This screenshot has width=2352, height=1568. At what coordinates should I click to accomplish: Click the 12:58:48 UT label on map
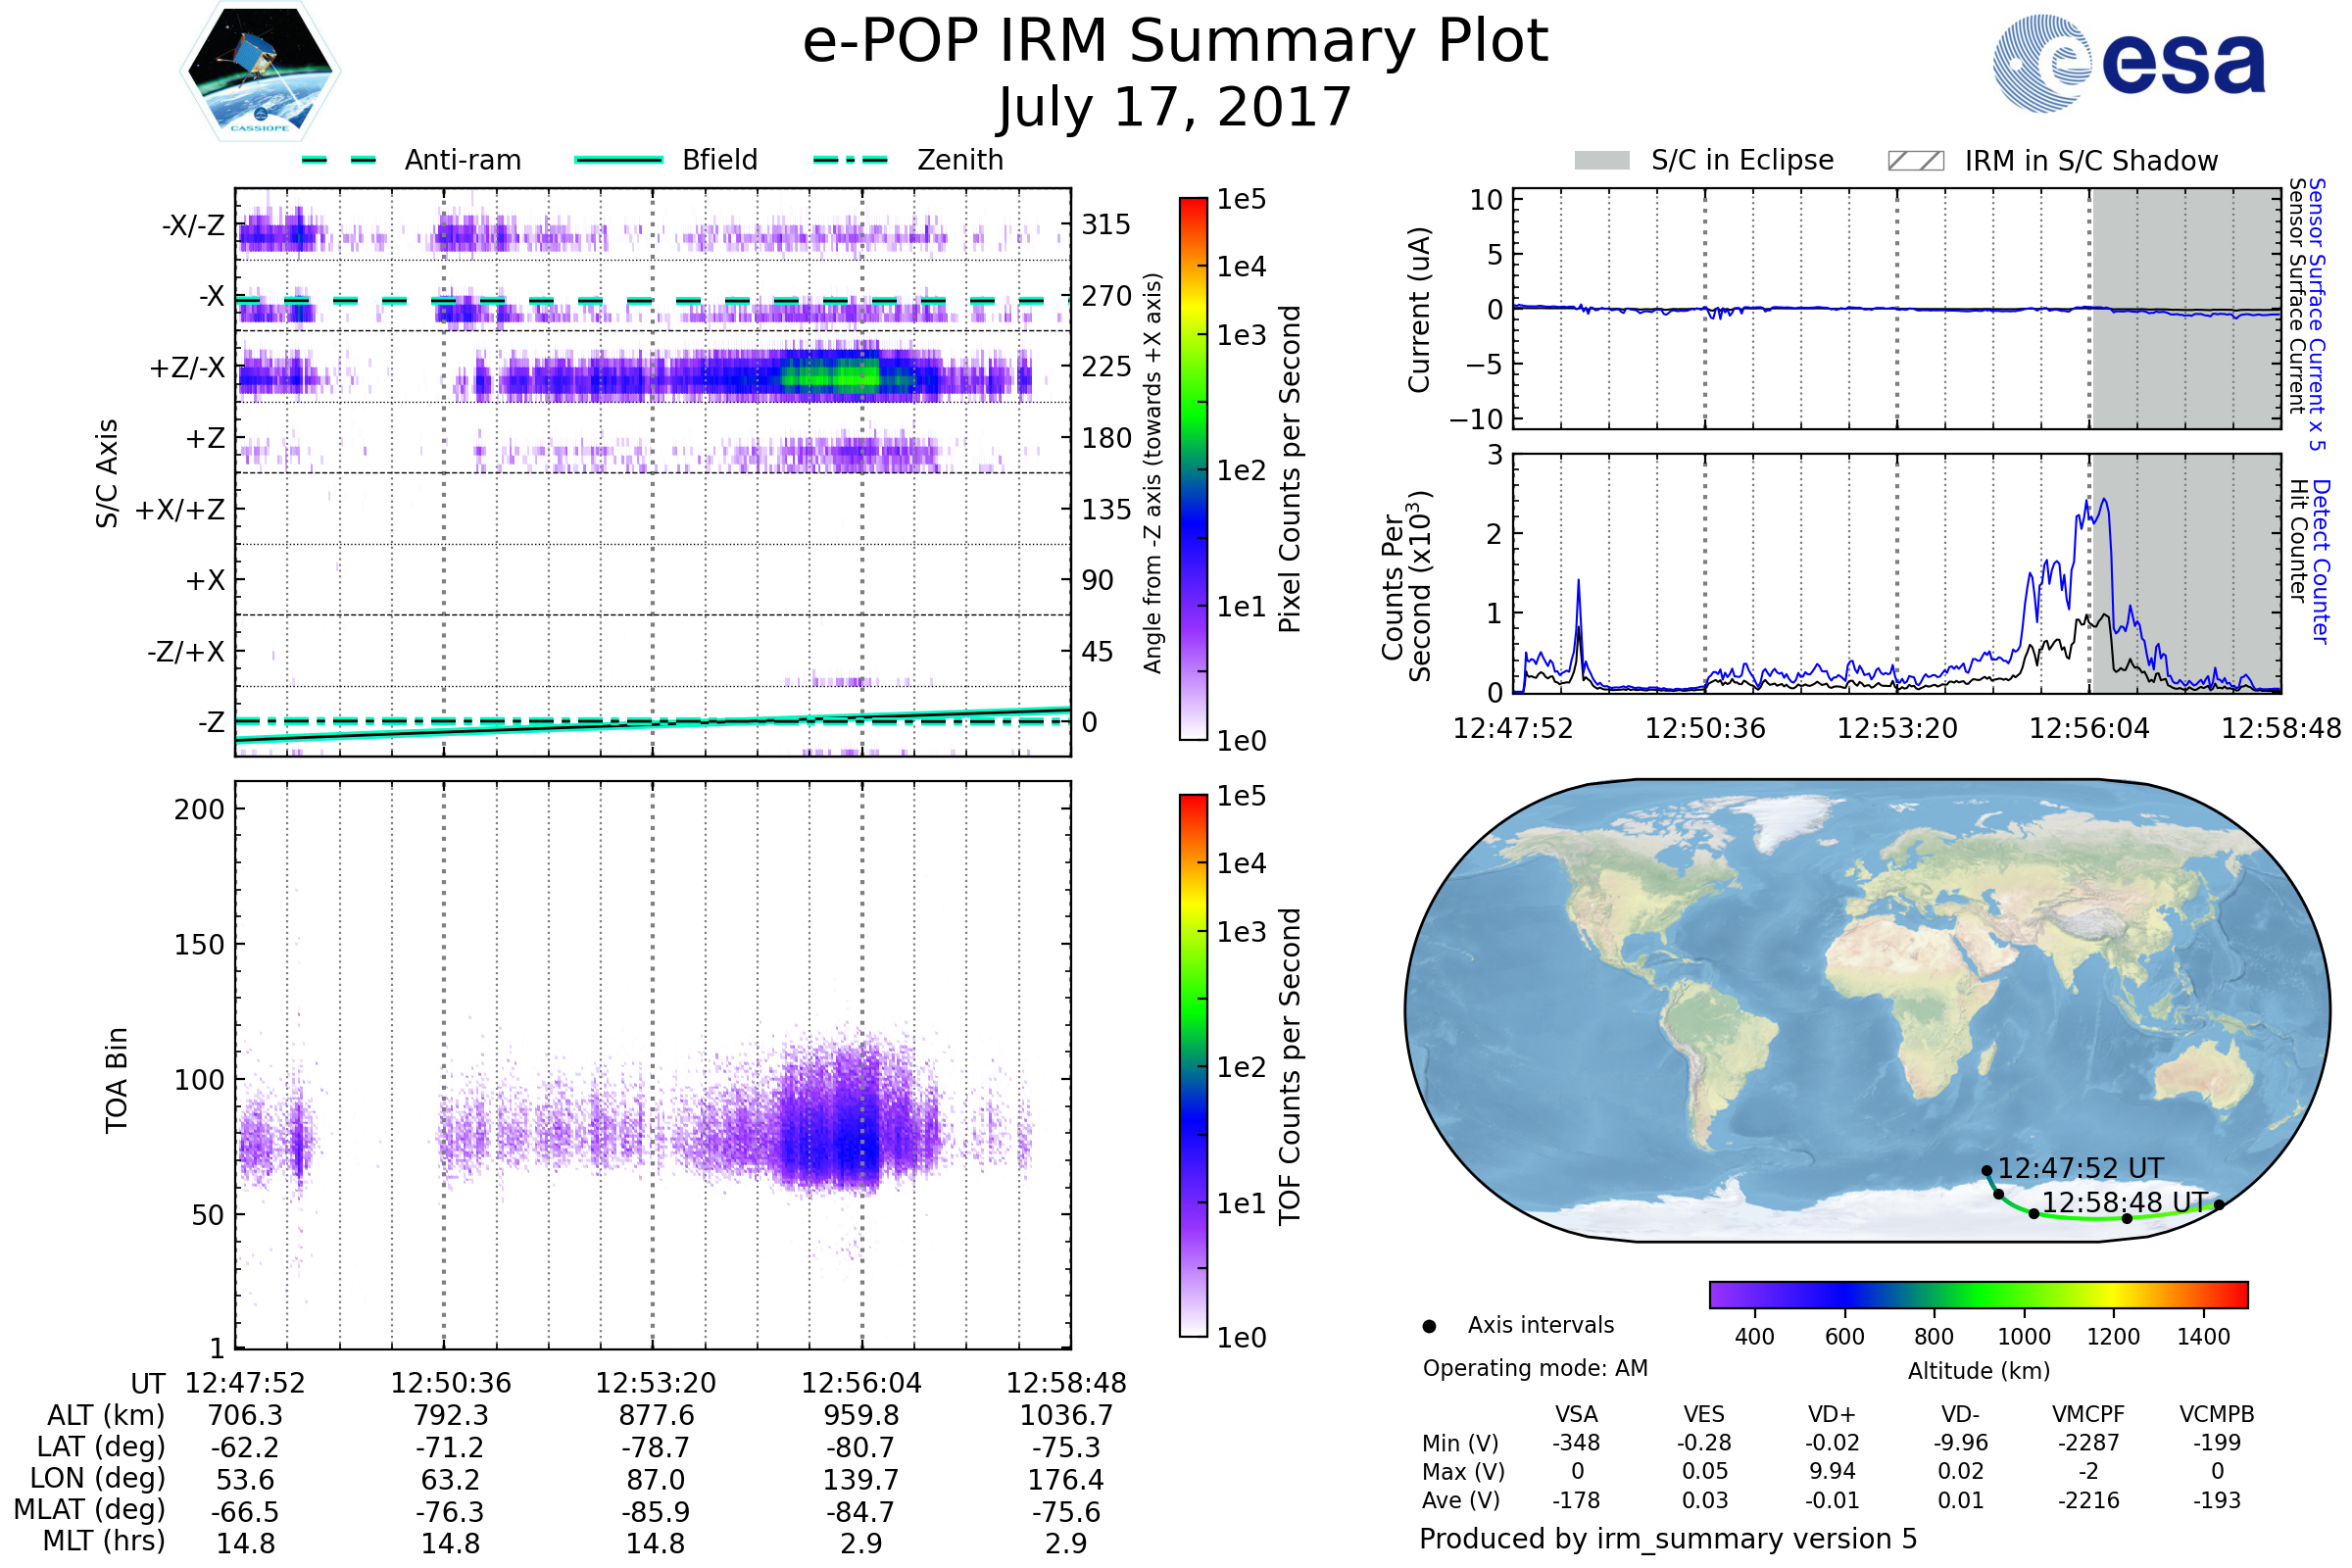click(2124, 1202)
